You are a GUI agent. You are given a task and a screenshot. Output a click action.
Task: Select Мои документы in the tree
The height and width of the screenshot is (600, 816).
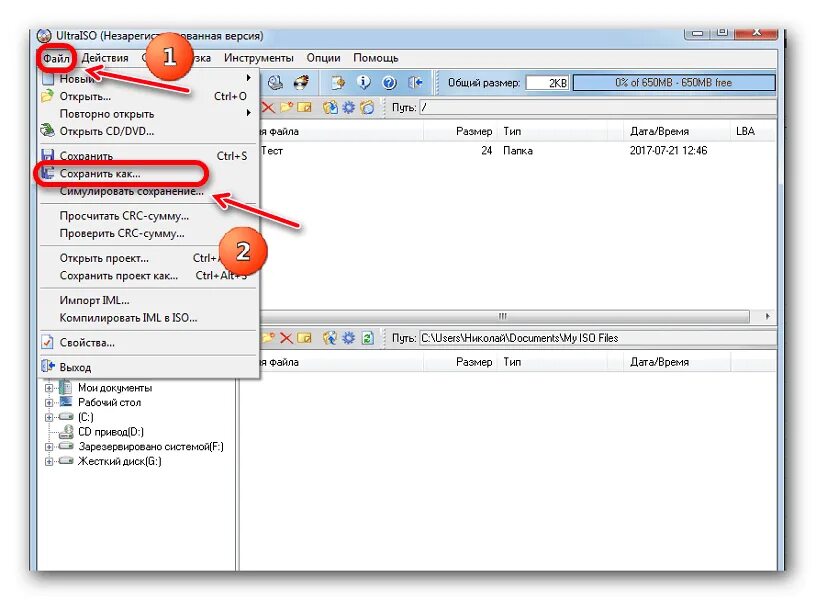pos(115,388)
